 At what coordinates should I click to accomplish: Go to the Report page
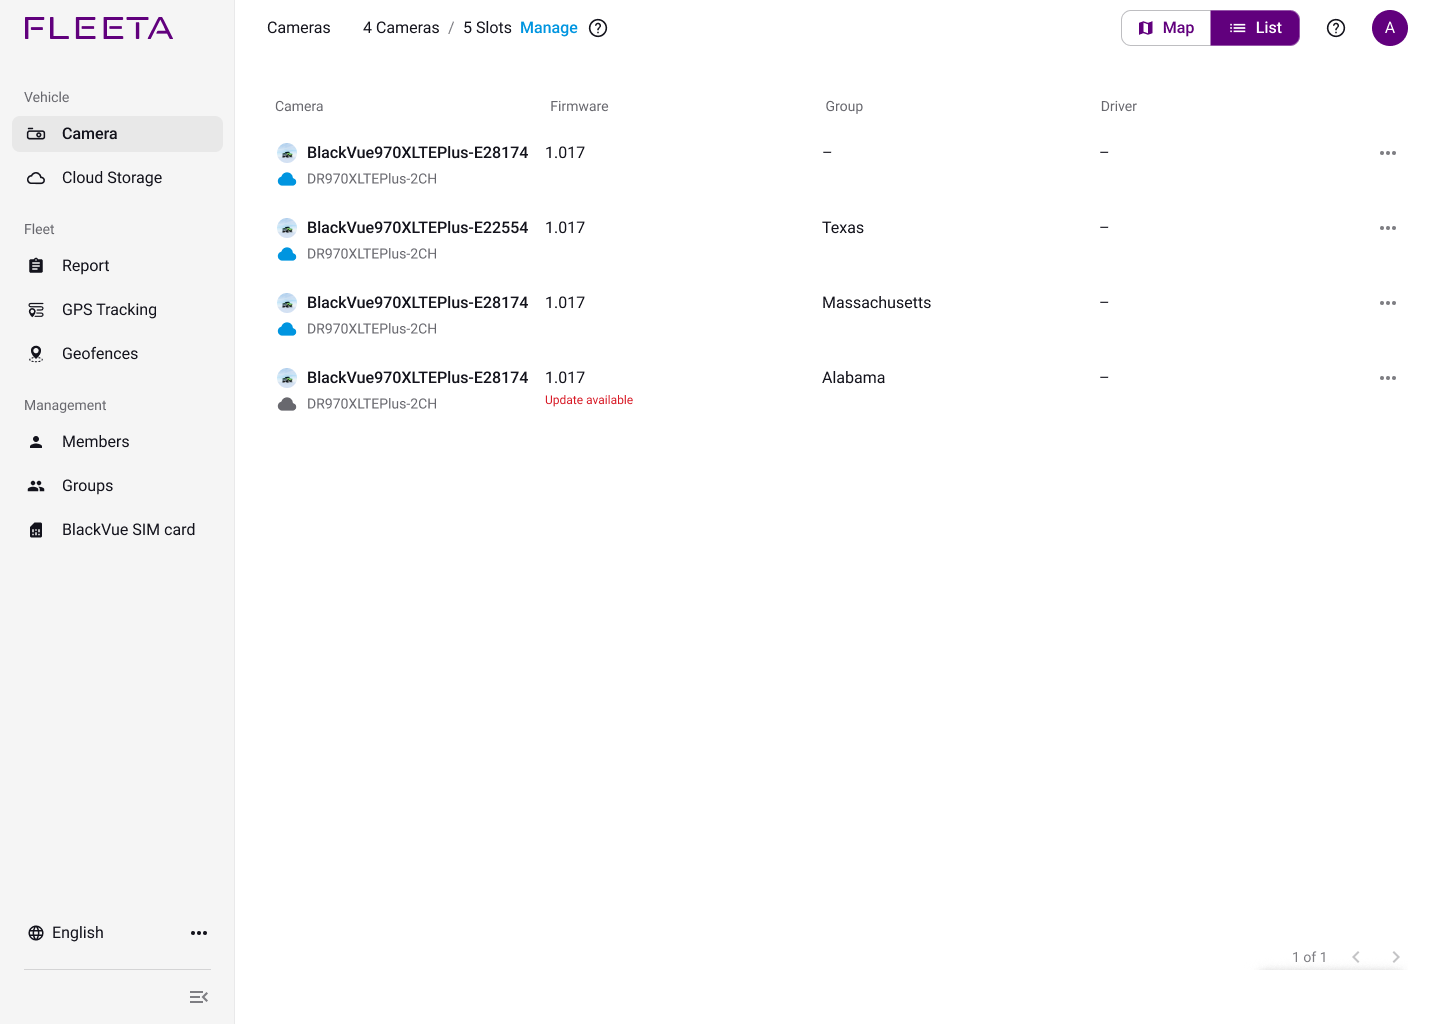[117, 266]
